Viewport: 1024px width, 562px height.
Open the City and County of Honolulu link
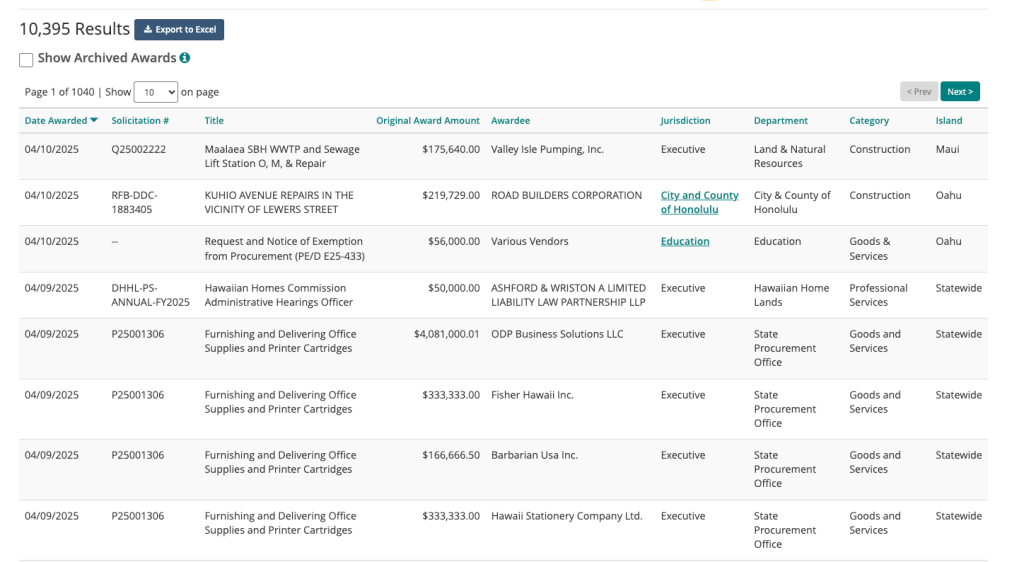[x=699, y=202]
